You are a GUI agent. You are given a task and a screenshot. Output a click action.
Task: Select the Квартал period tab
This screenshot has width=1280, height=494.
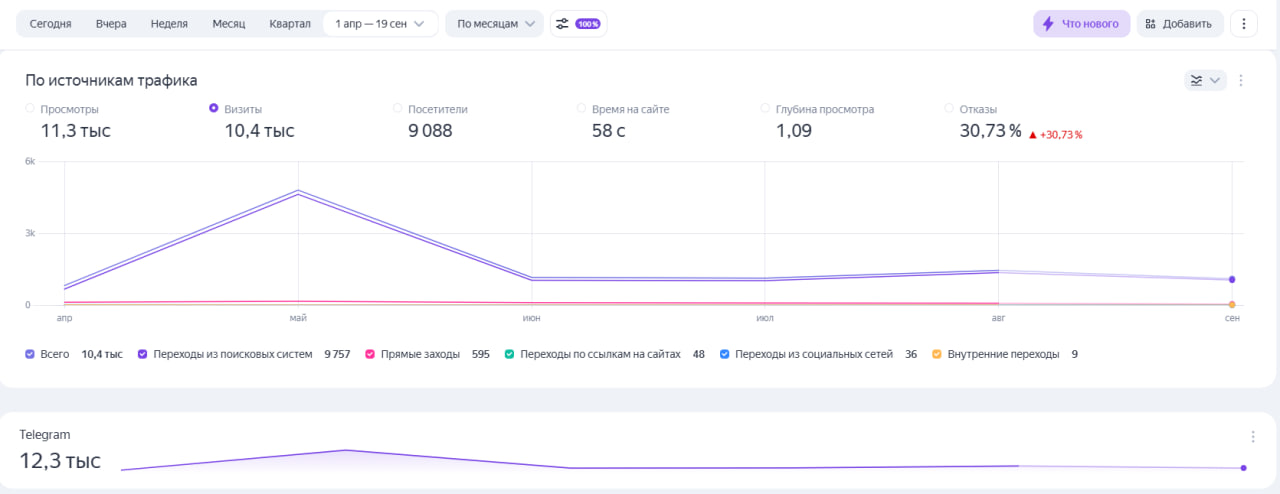[x=290, y=24]
